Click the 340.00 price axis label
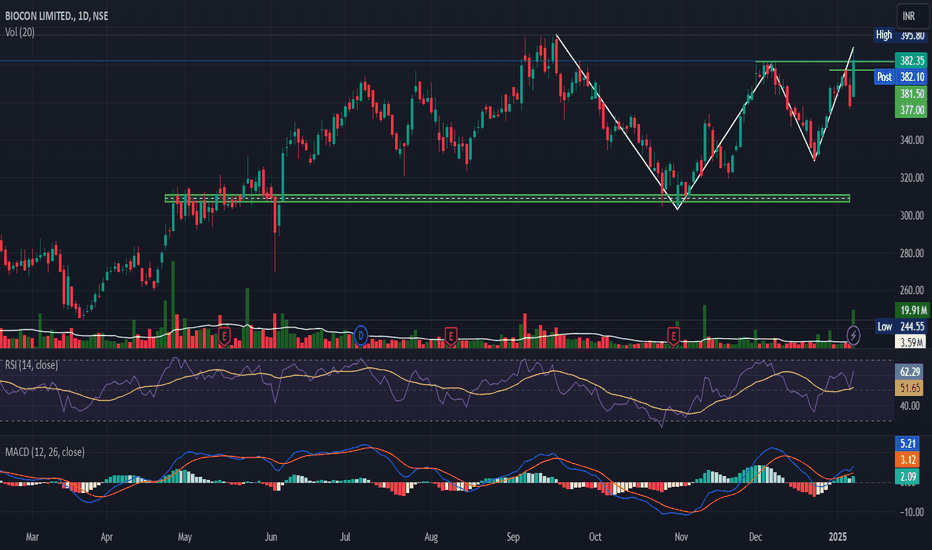 click(x=911, y=140)
